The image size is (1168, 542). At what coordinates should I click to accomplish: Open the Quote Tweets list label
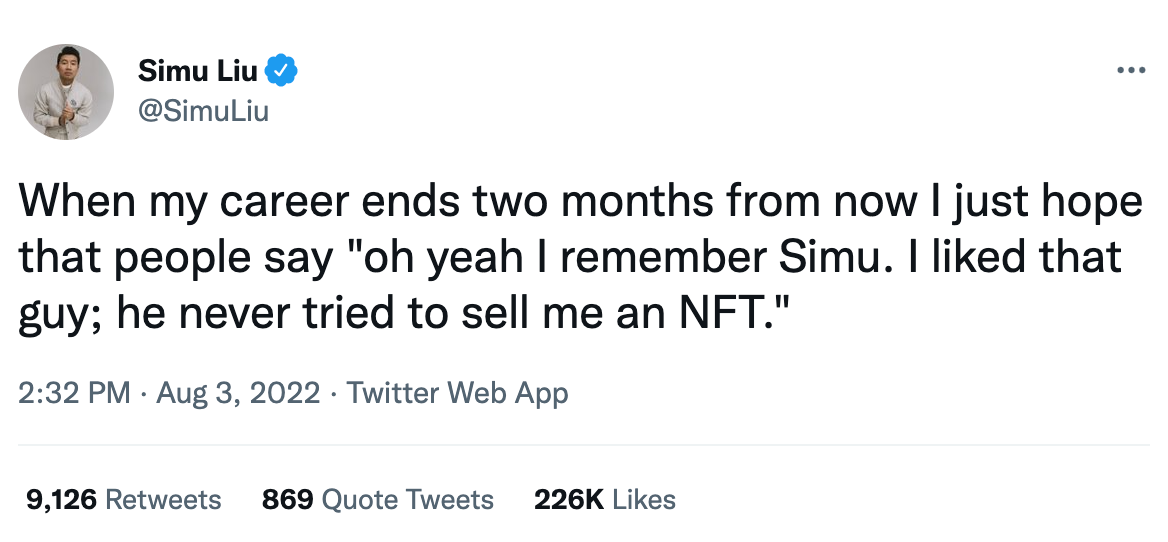[408, 499]
